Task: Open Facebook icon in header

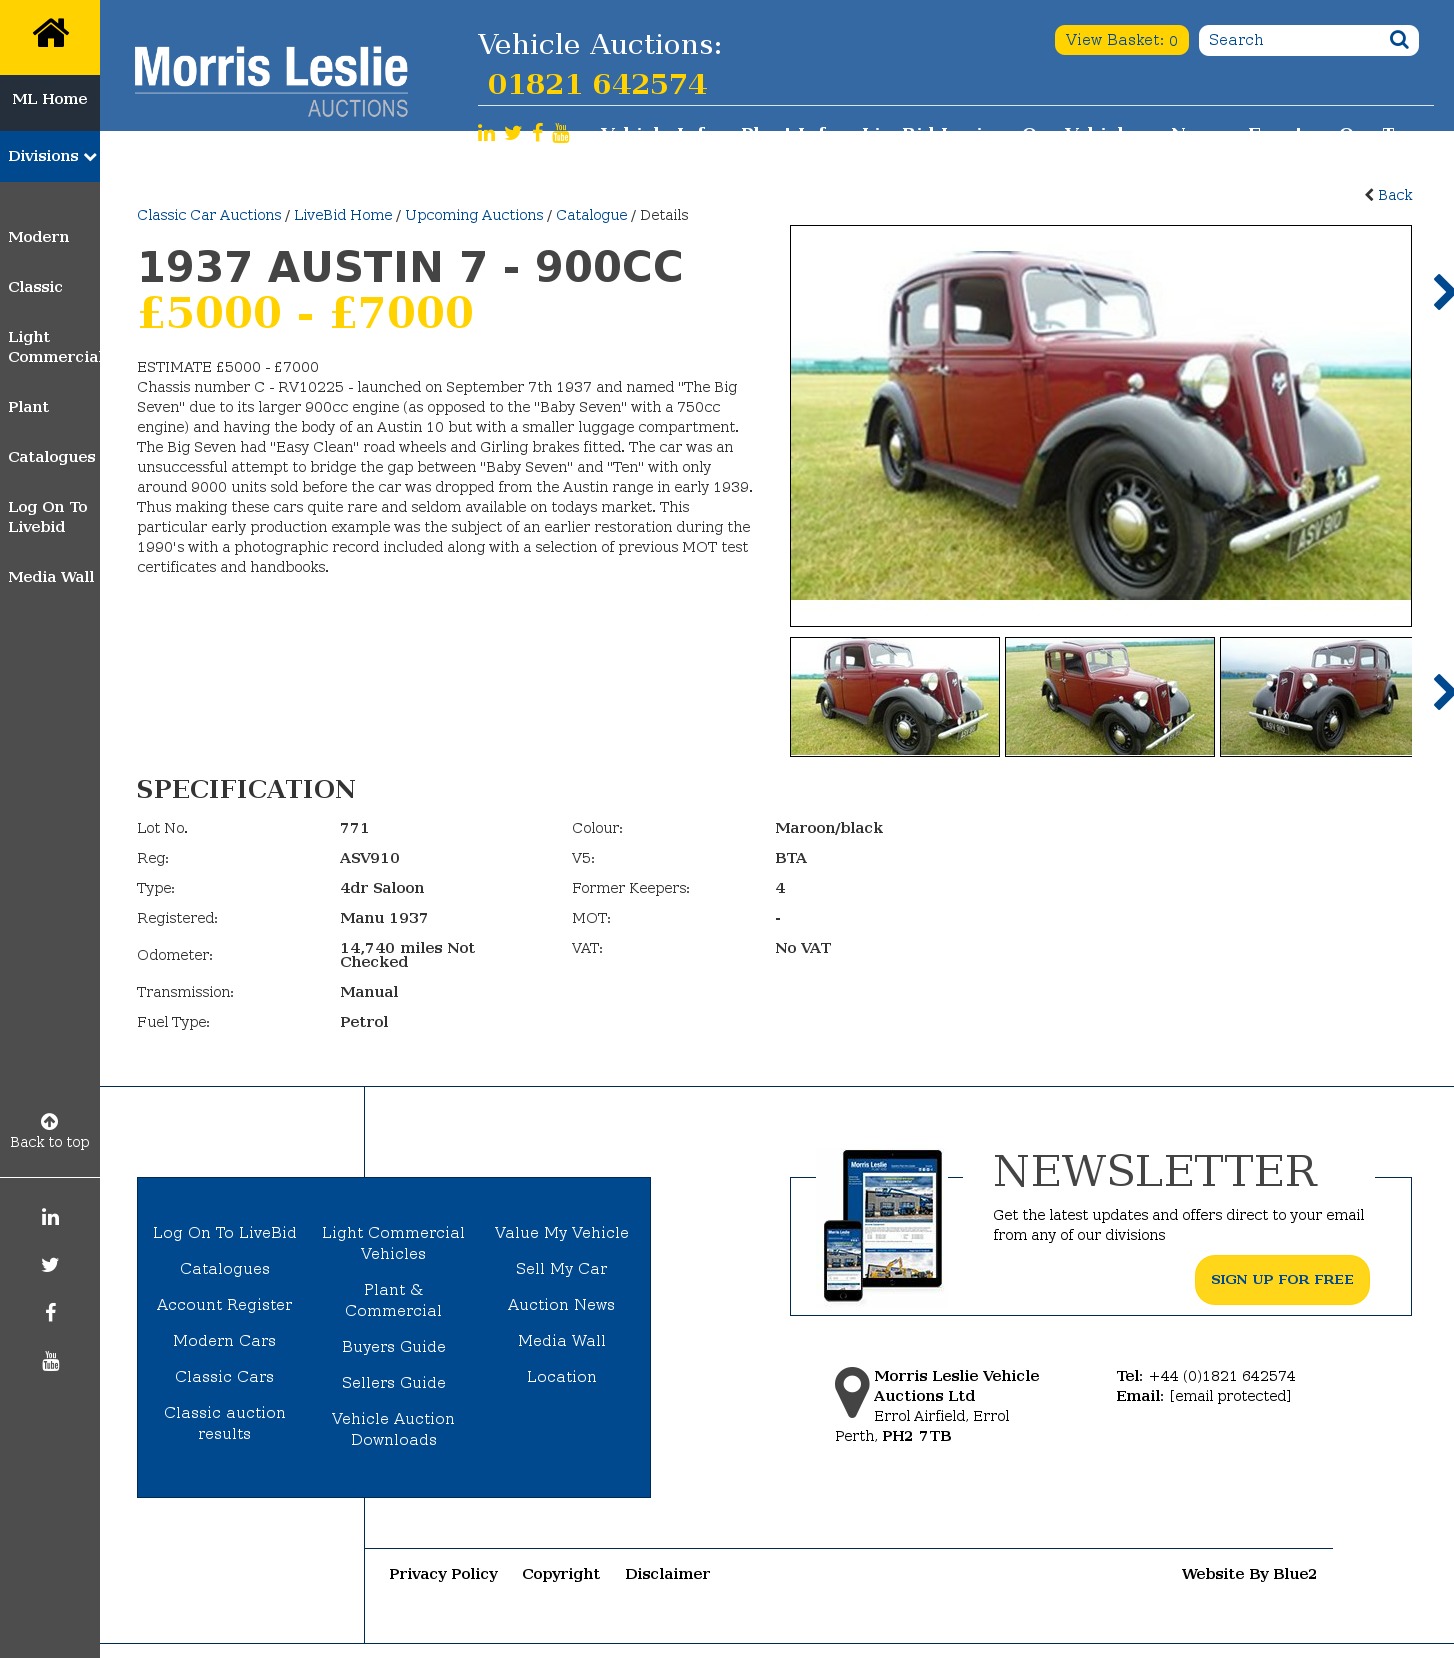Action: (538, 133)
